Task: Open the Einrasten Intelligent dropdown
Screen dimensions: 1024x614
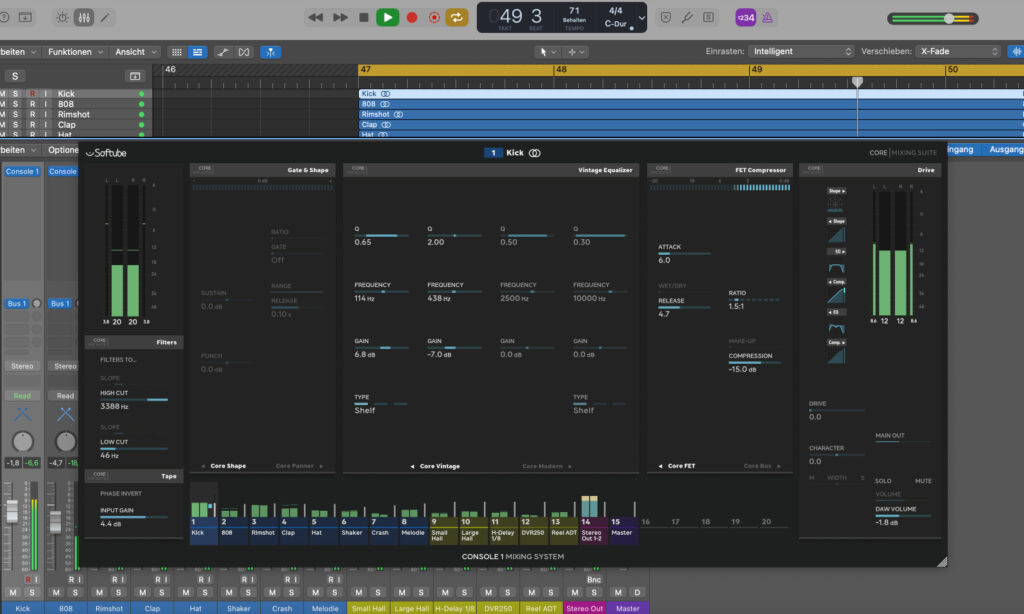Action: 801,52
